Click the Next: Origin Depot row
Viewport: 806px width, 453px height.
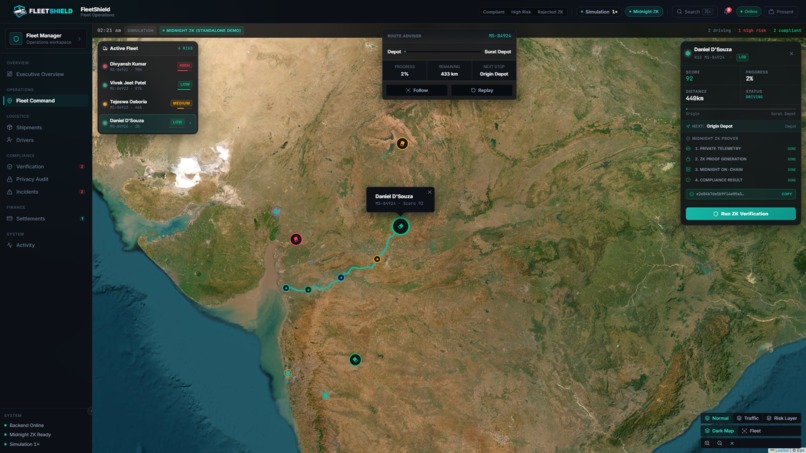741,126
